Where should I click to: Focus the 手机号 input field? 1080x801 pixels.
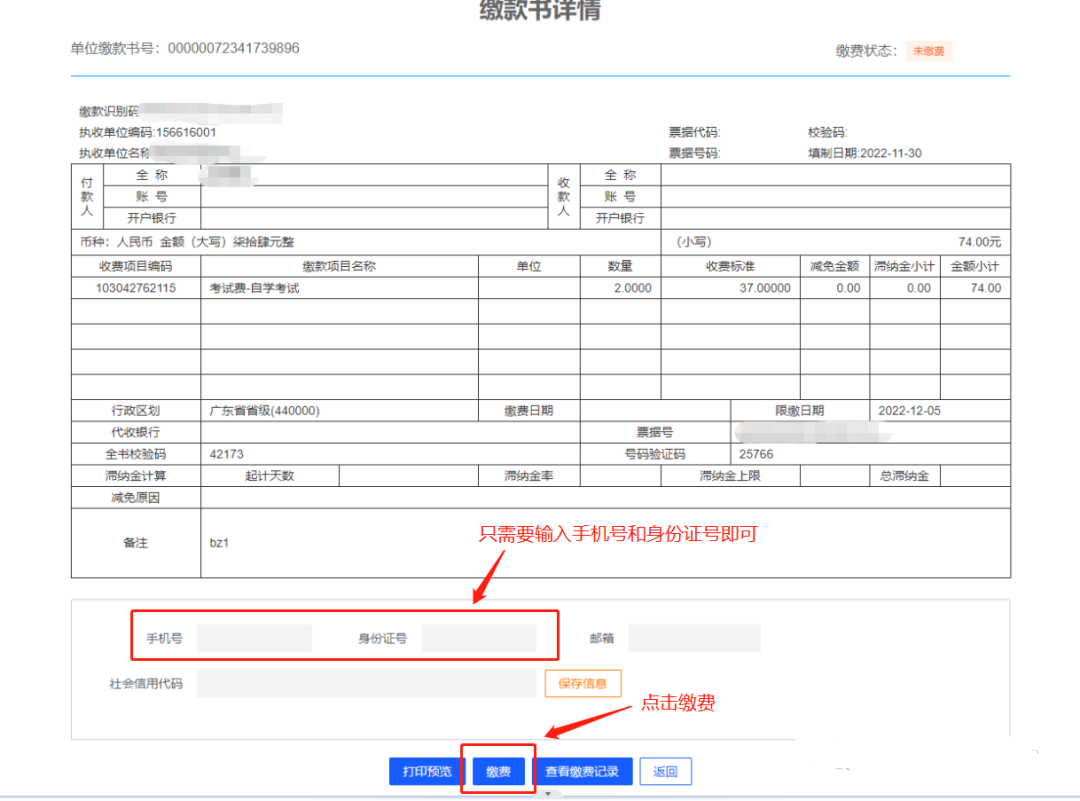pos(254,638)
